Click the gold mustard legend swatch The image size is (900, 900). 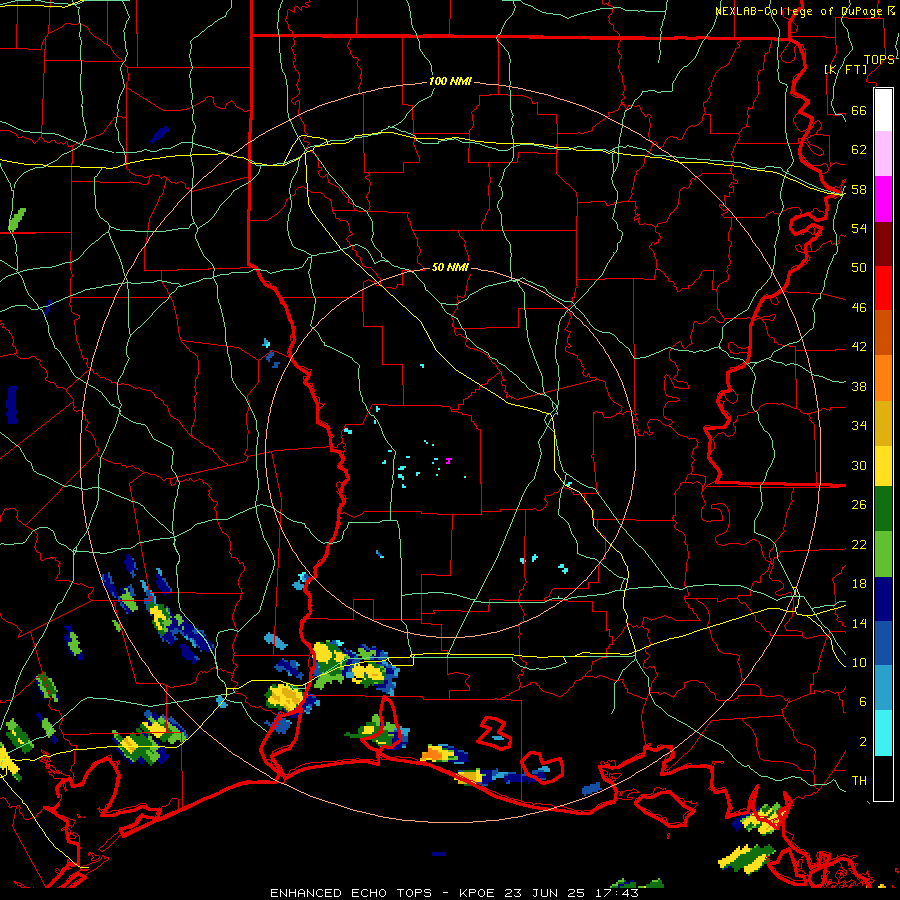pyautogui.click(x=883, y=423)
